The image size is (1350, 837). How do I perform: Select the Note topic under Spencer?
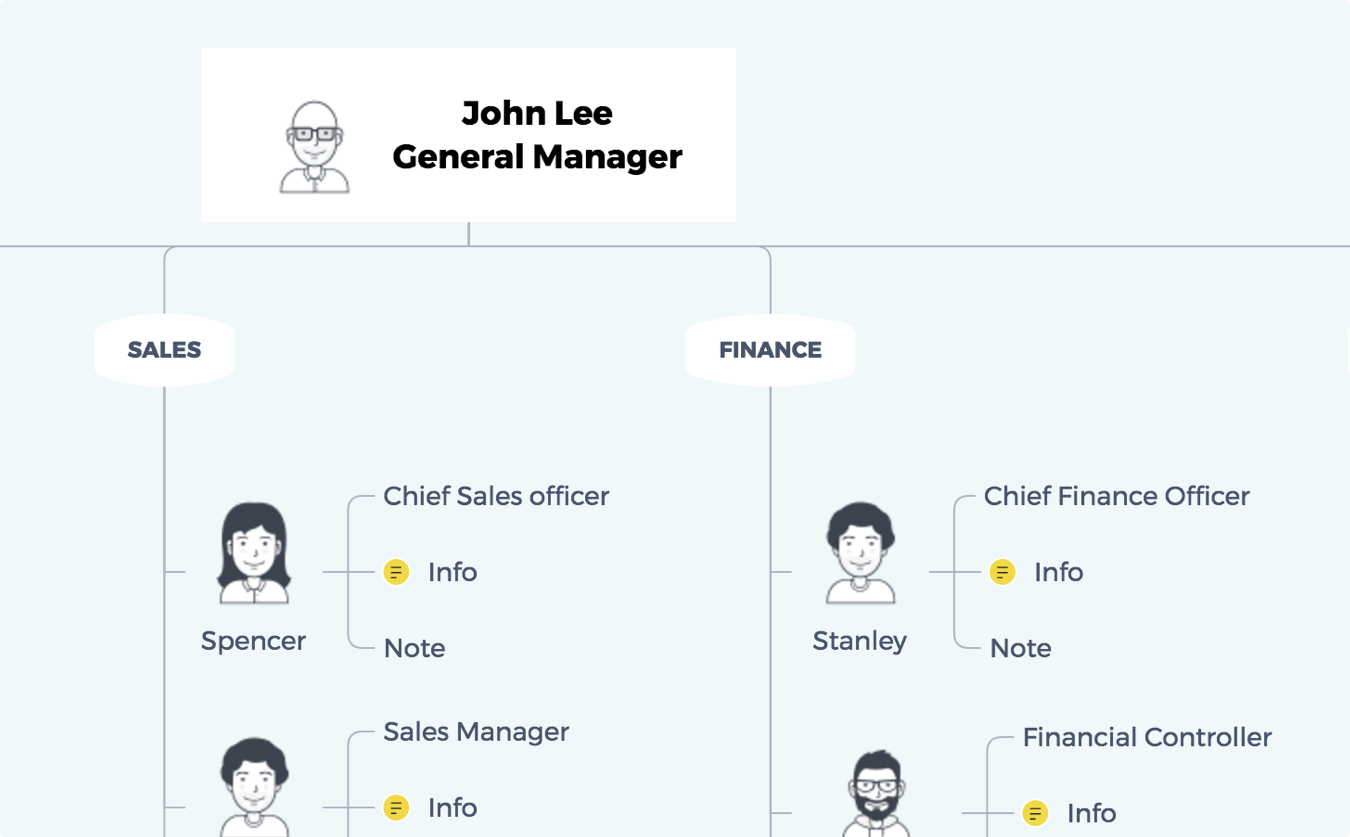point(414,648)
